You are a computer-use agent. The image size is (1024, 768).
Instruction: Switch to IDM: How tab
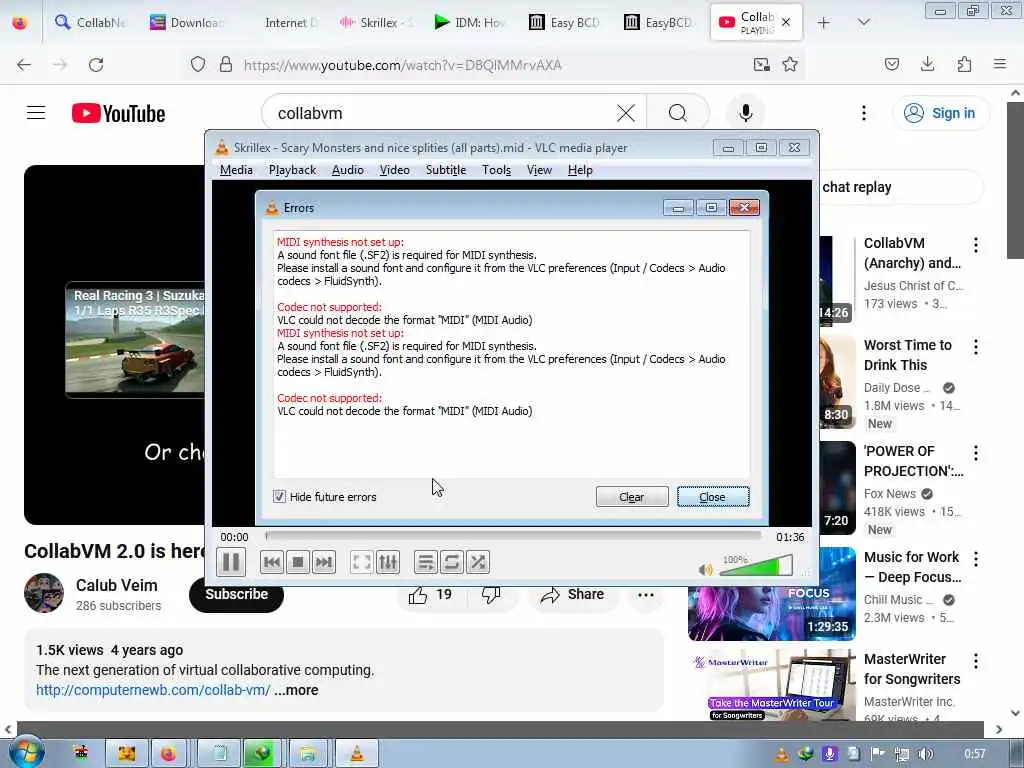click(x=470, y=23)
